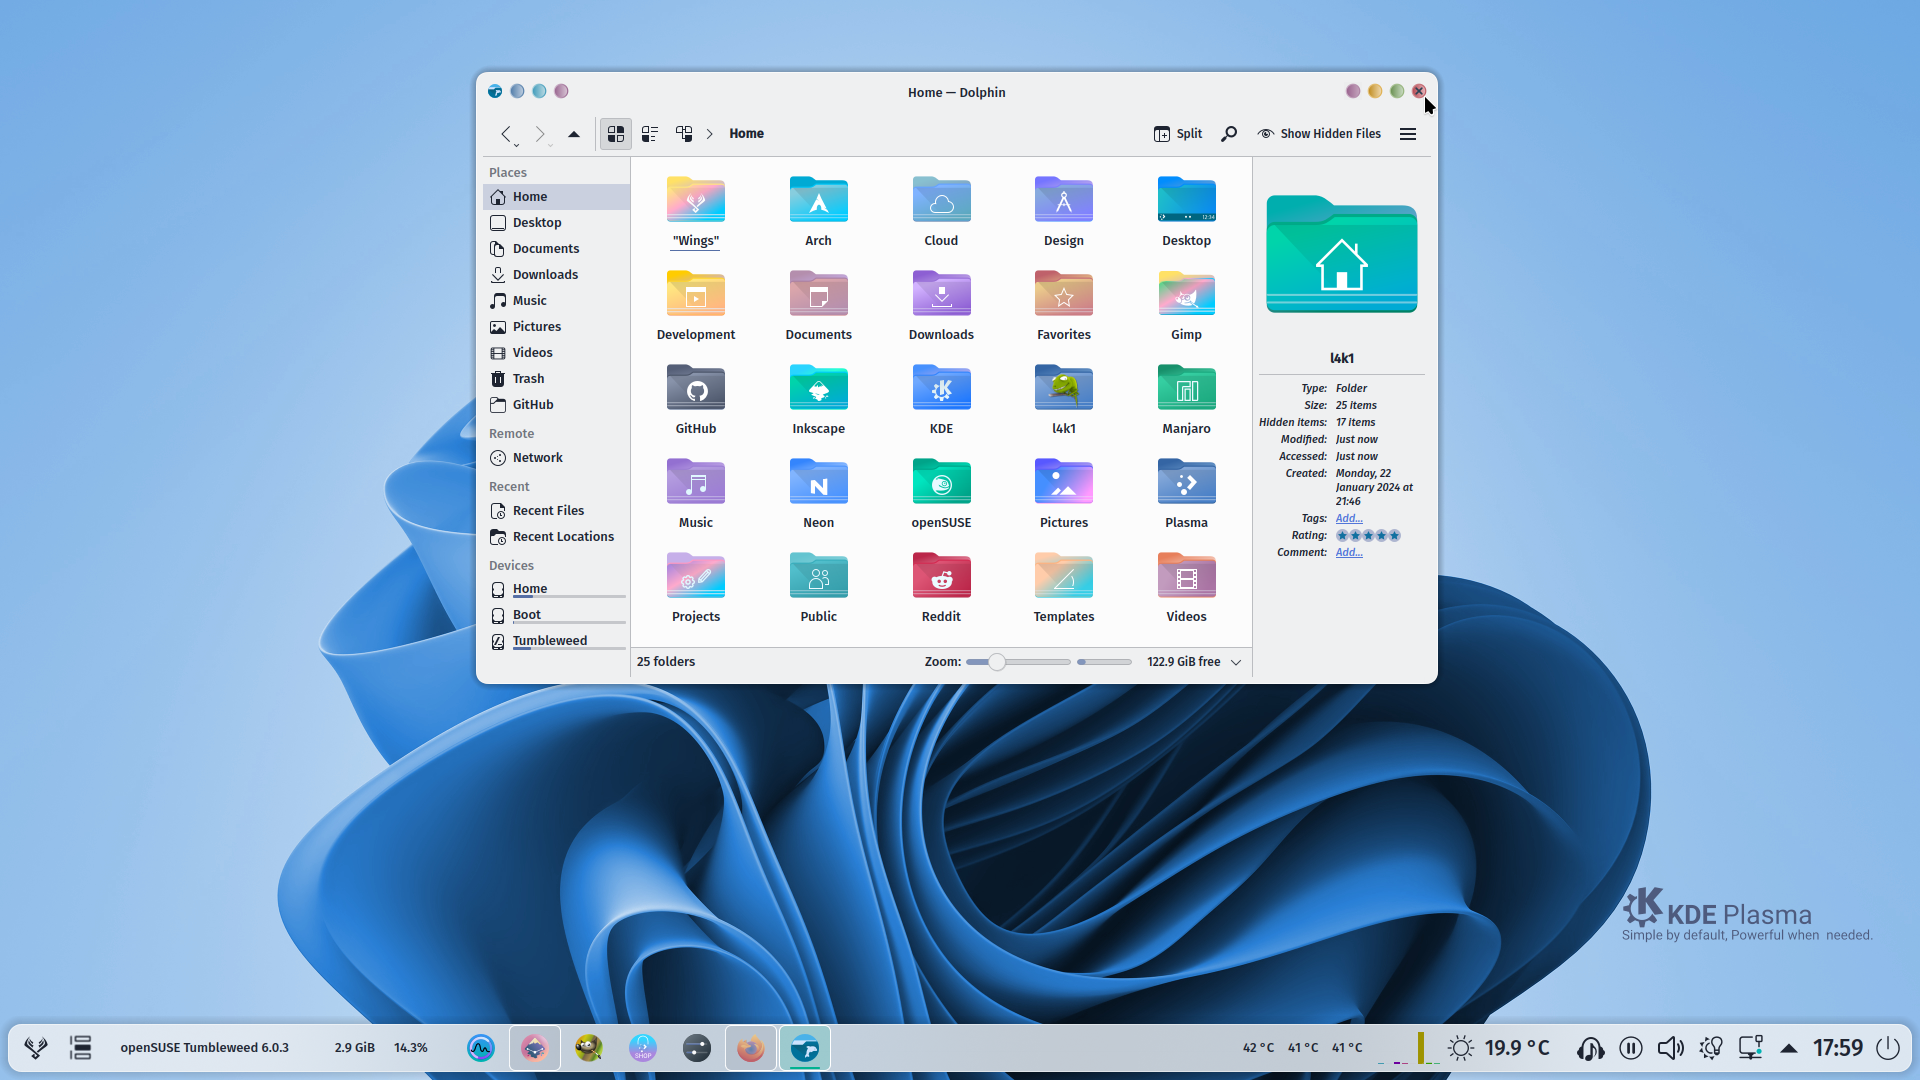Select the "Wings" folder icon

[x=696, y=200]
